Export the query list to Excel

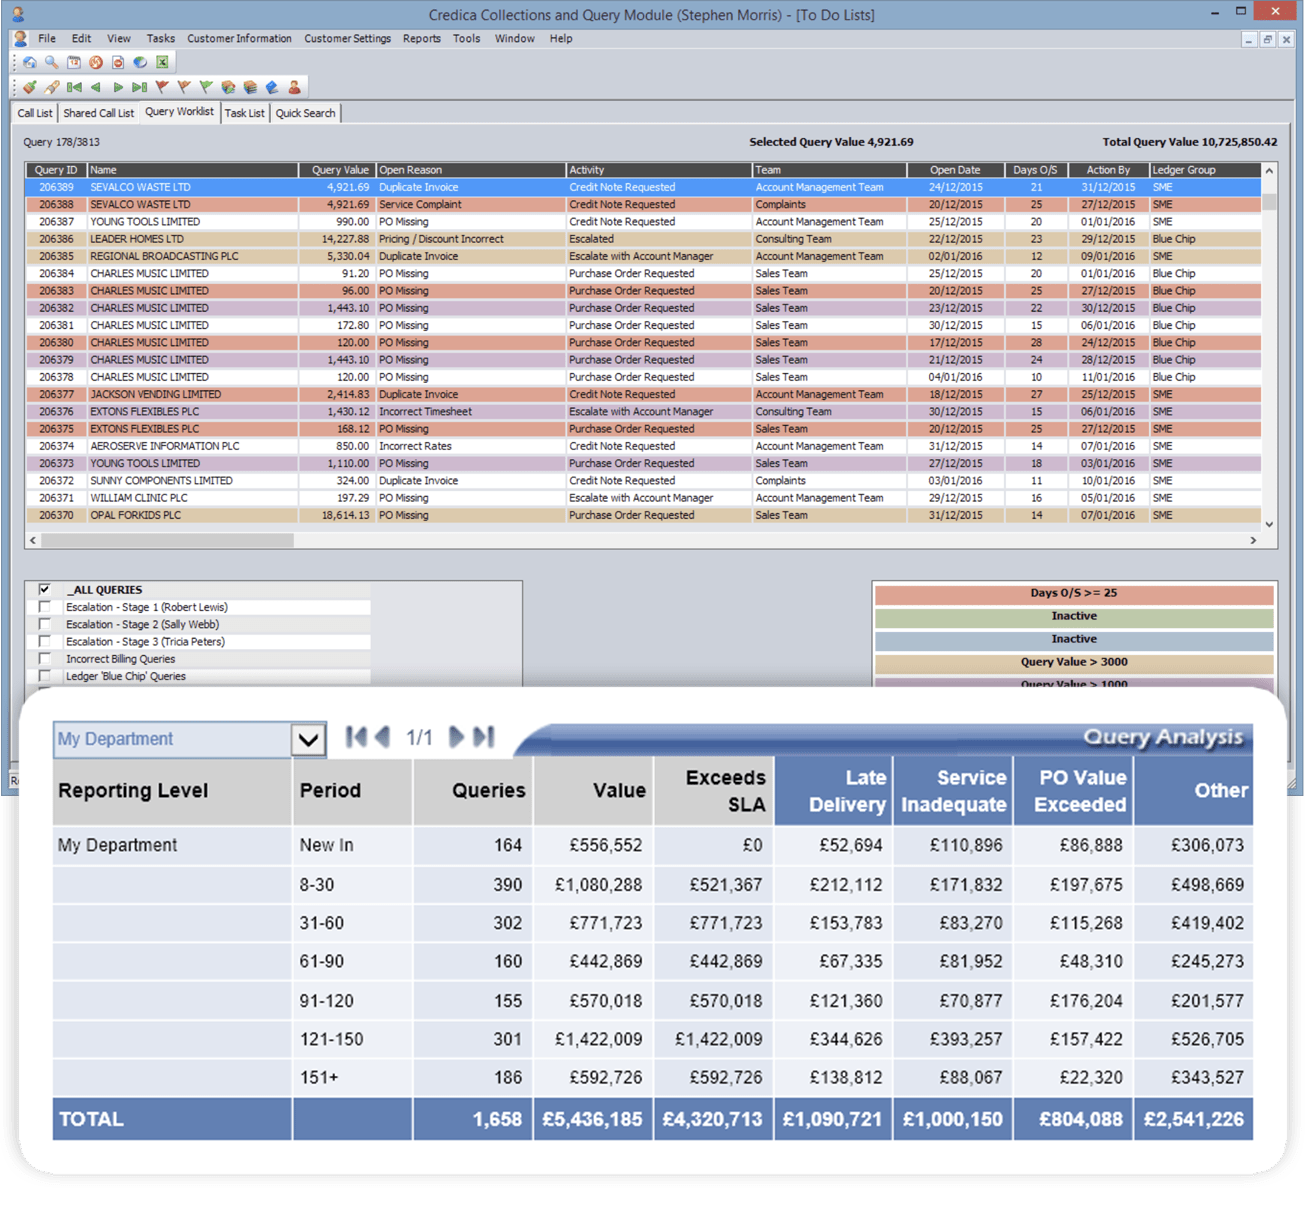tap(162, 62)
